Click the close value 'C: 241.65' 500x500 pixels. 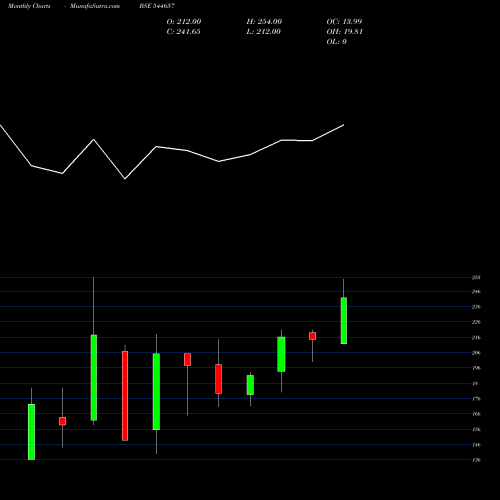pyautogui.click(x=183, y=31)
